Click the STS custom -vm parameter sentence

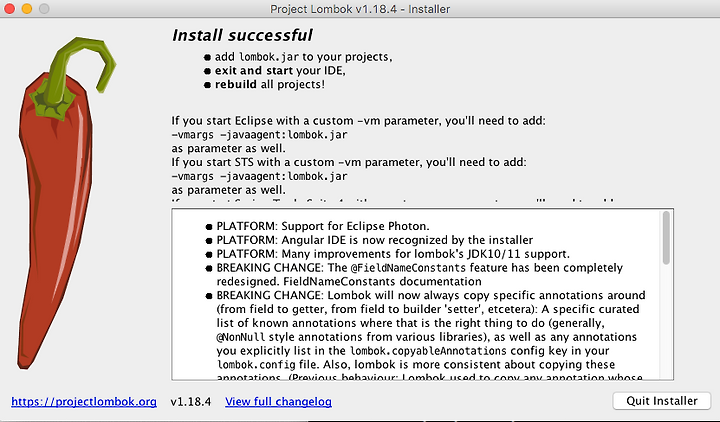pos(349,162)
